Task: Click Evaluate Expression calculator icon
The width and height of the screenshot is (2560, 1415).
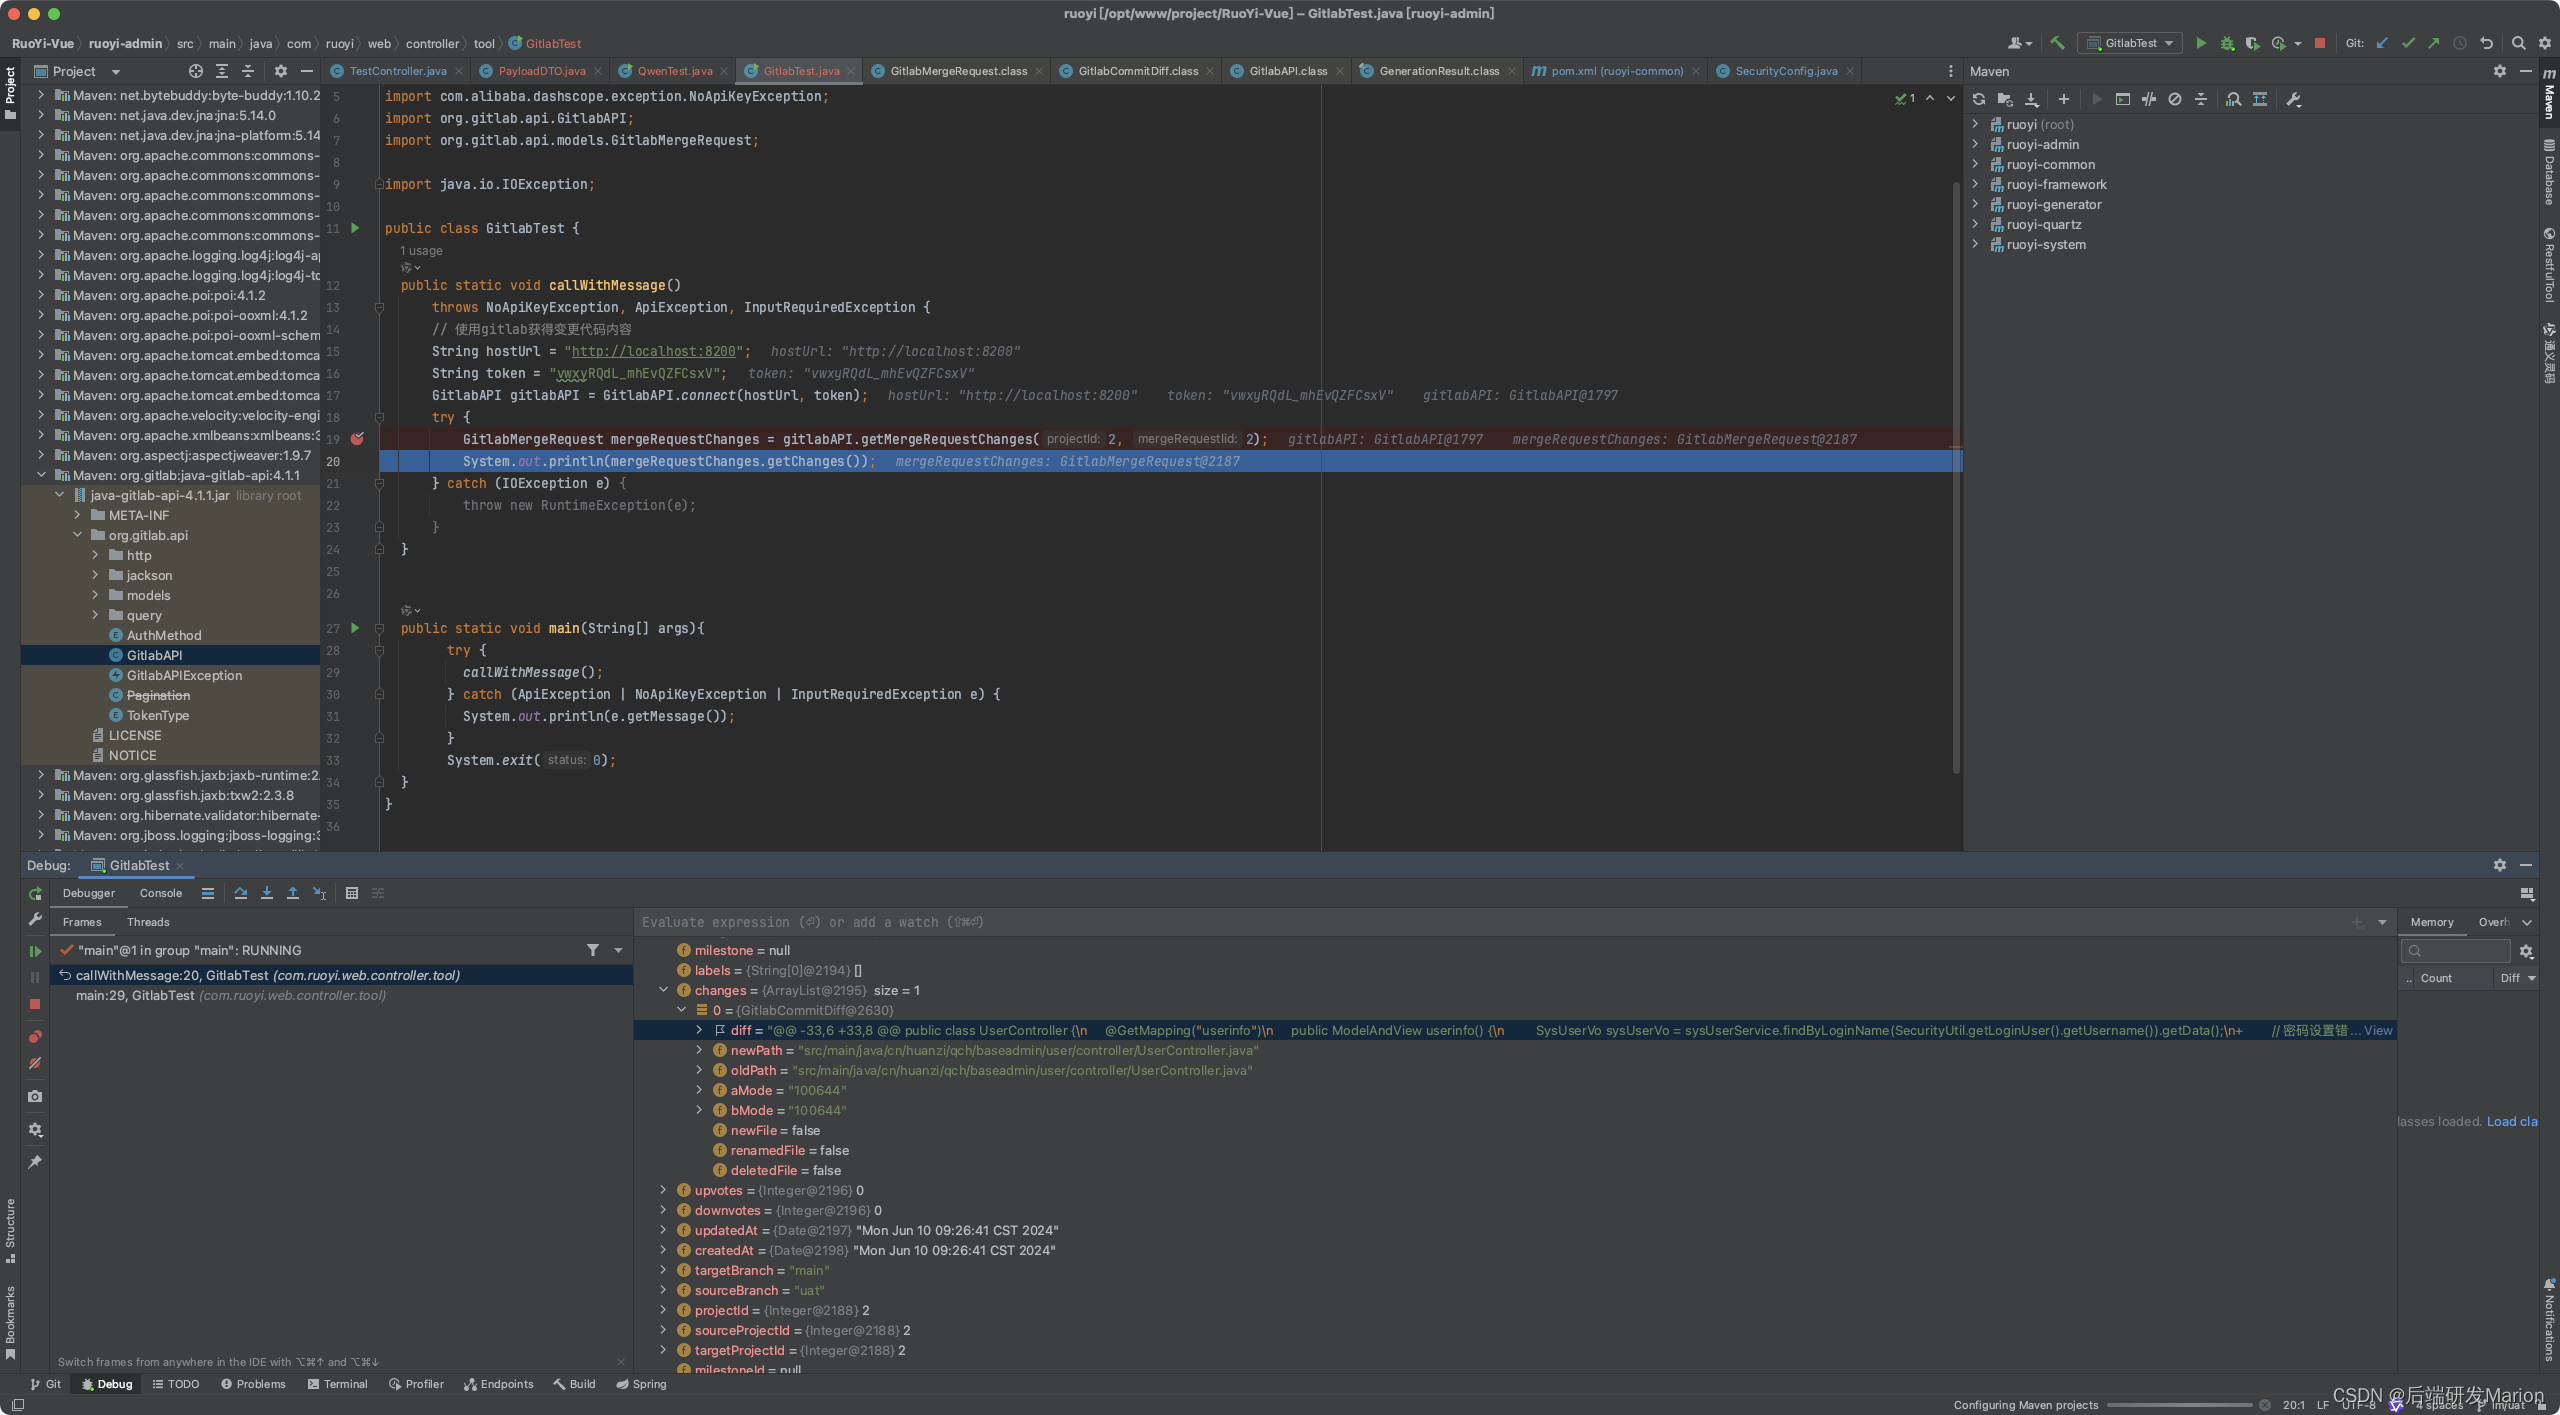Action: click(351, 893)
